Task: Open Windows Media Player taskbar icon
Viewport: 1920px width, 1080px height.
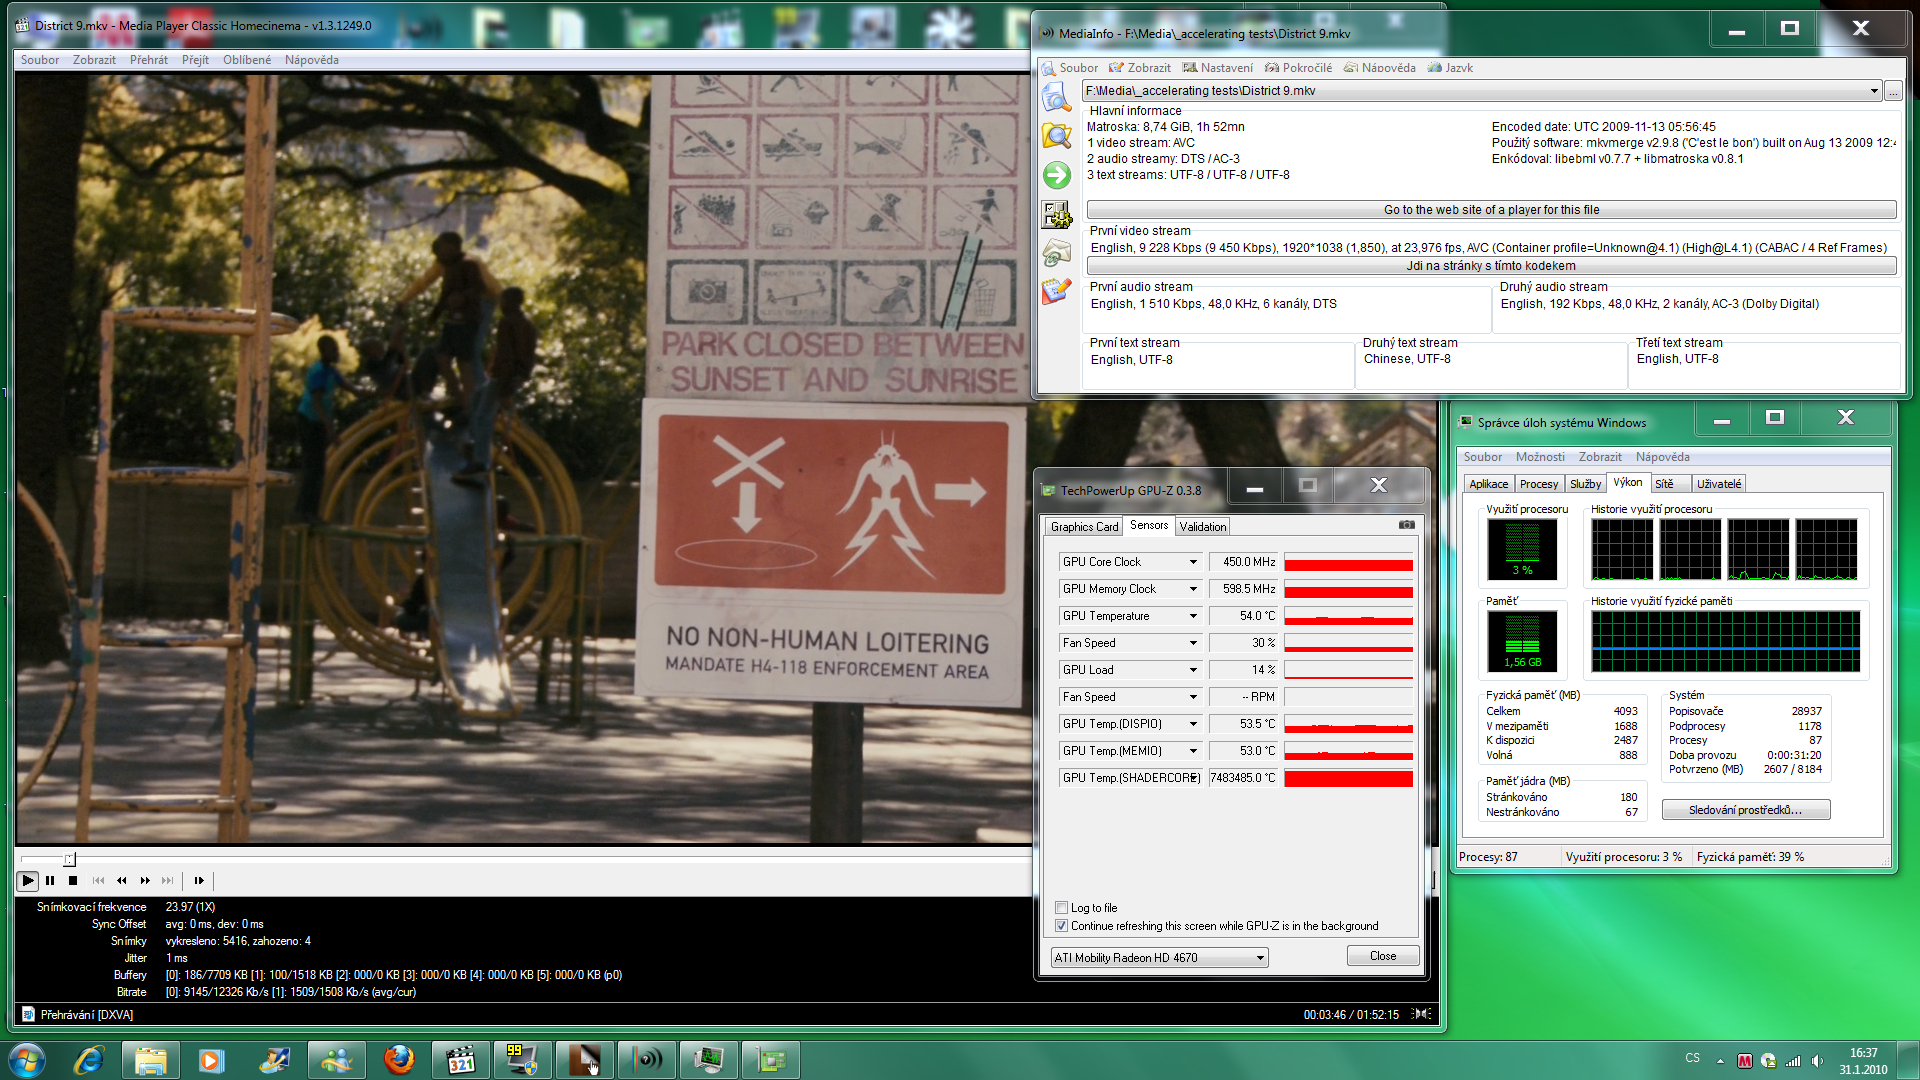Action: [x=211, y=1060]
